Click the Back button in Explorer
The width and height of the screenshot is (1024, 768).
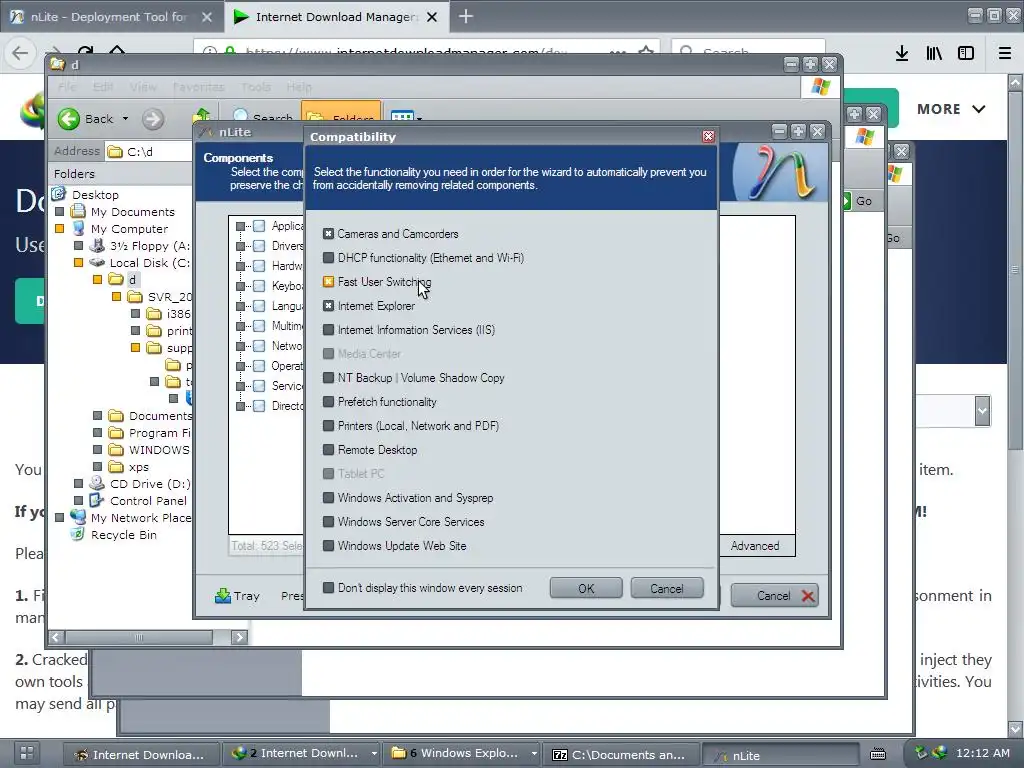87,119
